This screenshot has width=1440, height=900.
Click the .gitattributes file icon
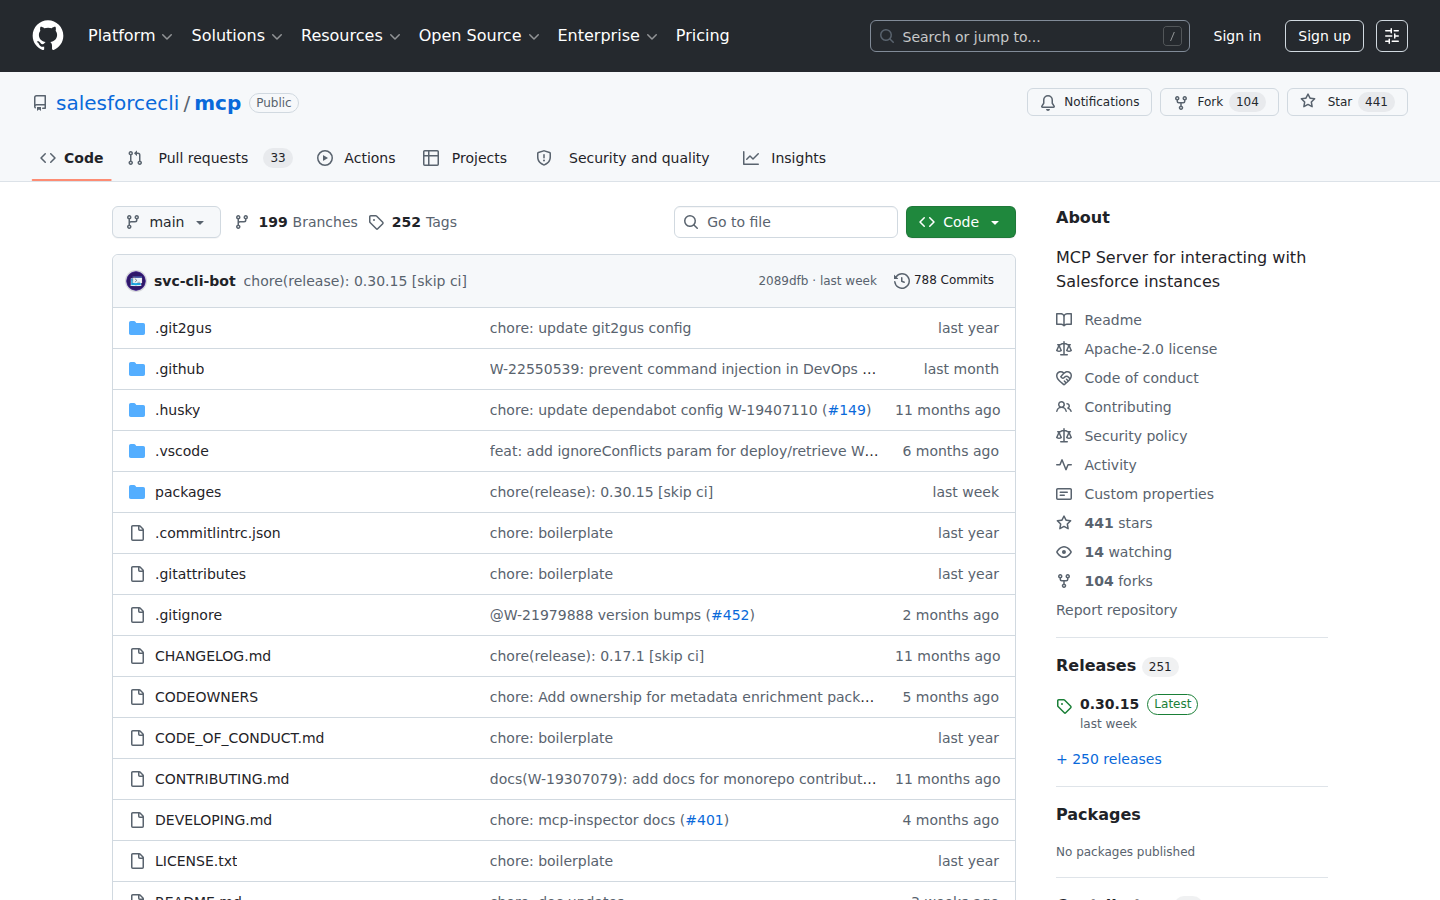pyautogui.click(x=137, y=574)
